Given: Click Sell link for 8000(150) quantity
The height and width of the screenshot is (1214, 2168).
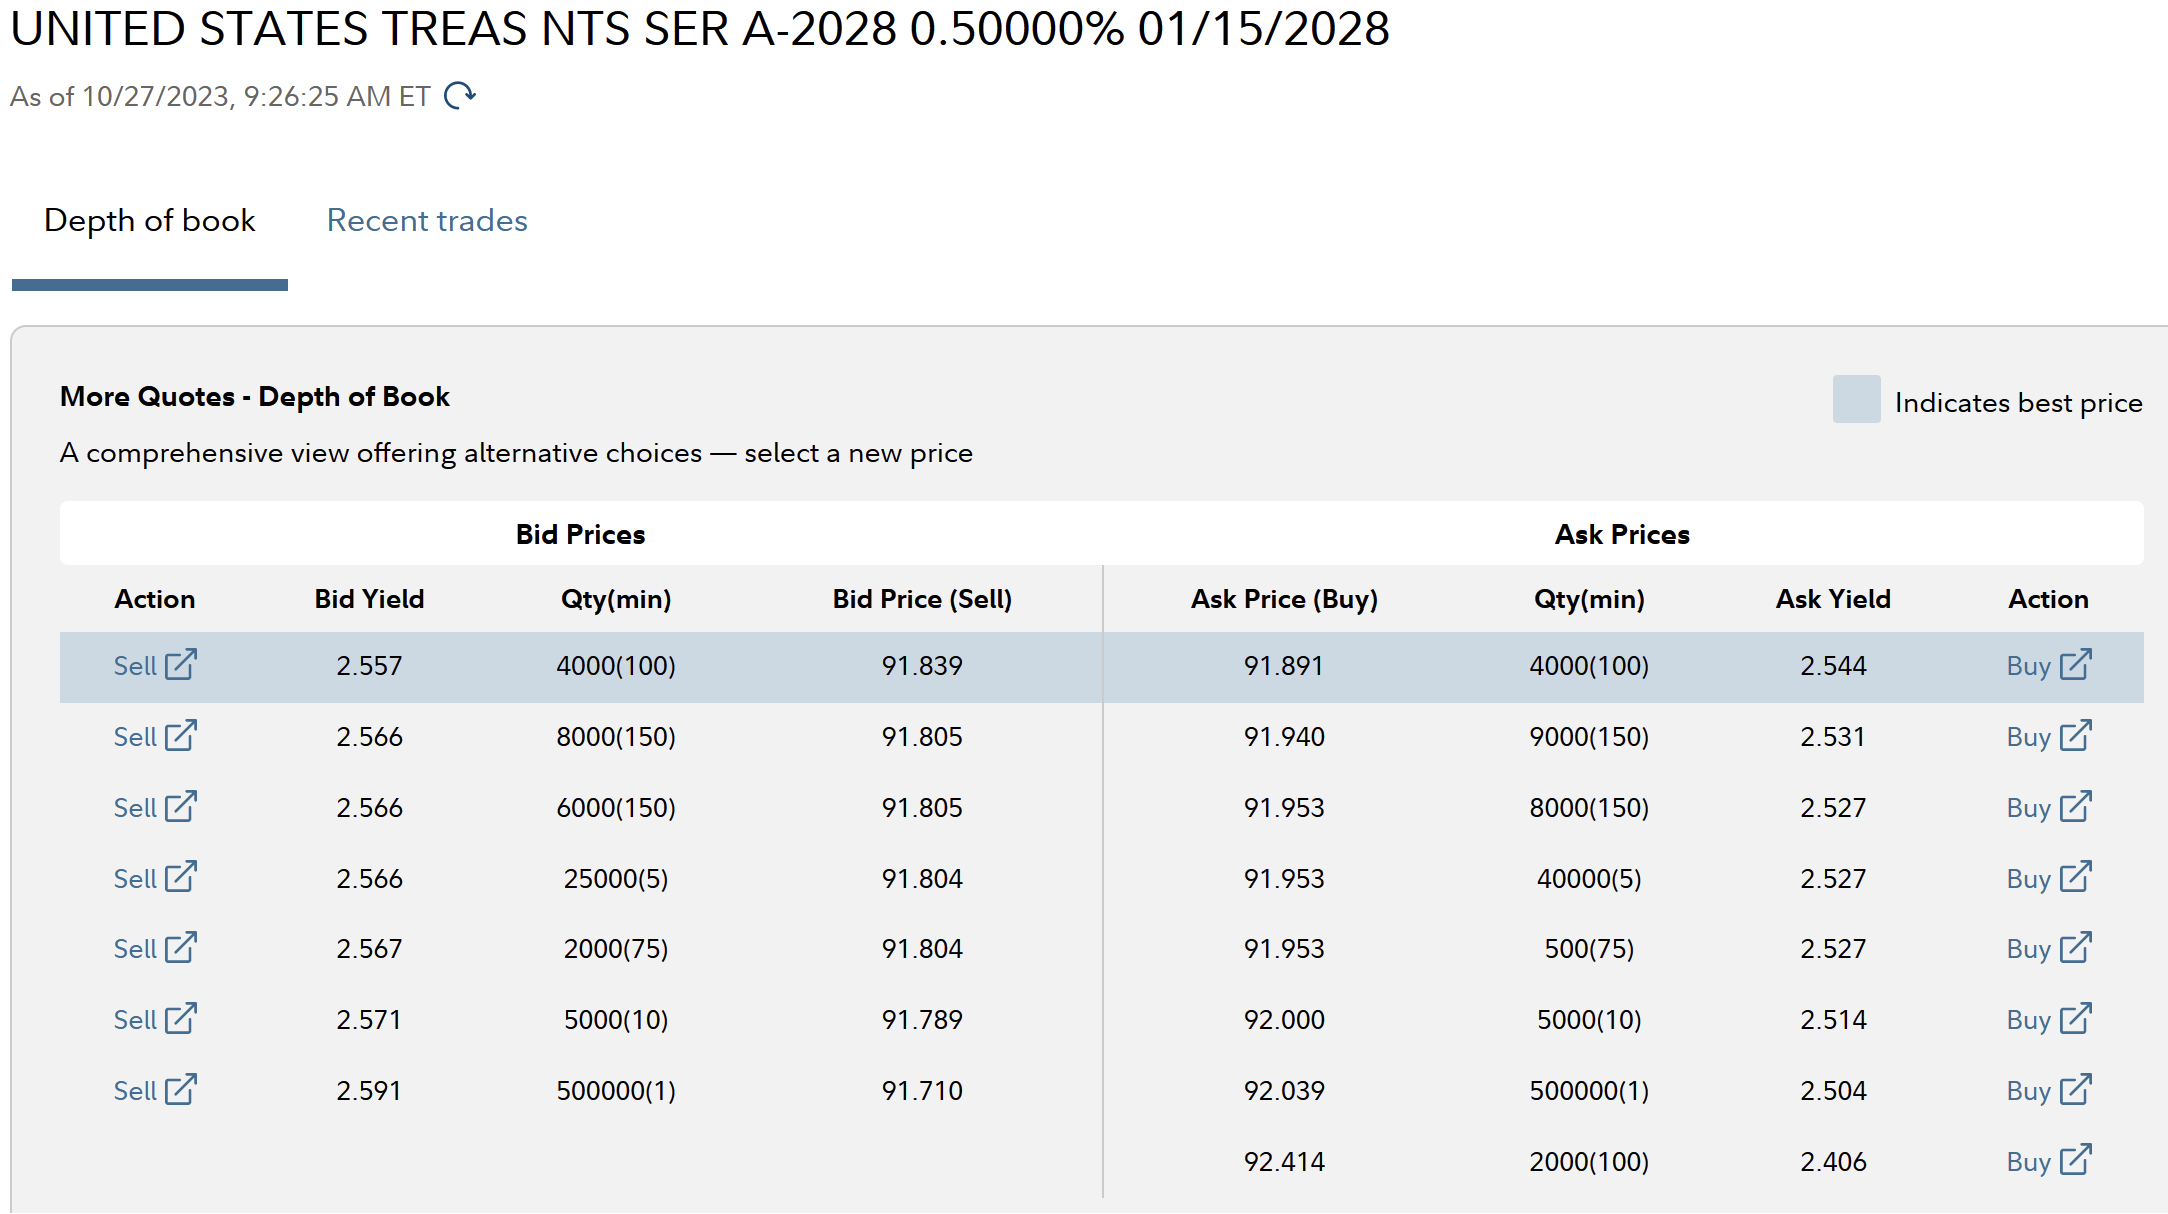Looking at the screenshot, I should coord(135,737).
